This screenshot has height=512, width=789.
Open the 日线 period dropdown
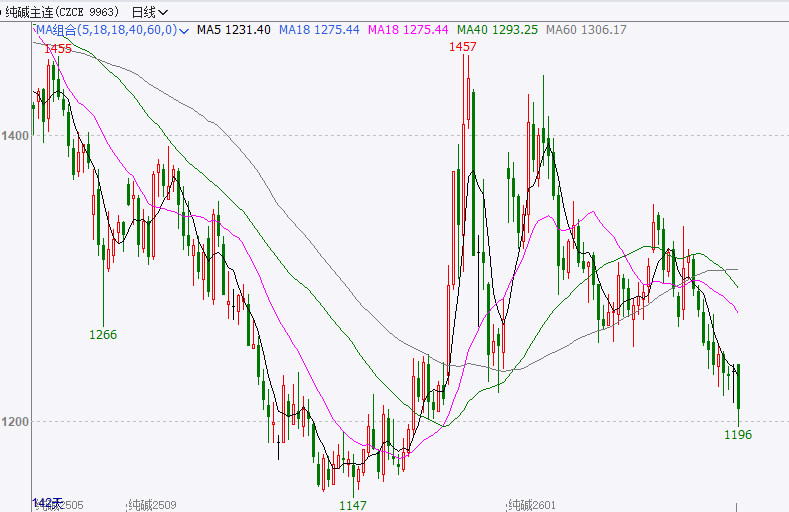pyautogui.click(x=150, y=12)
